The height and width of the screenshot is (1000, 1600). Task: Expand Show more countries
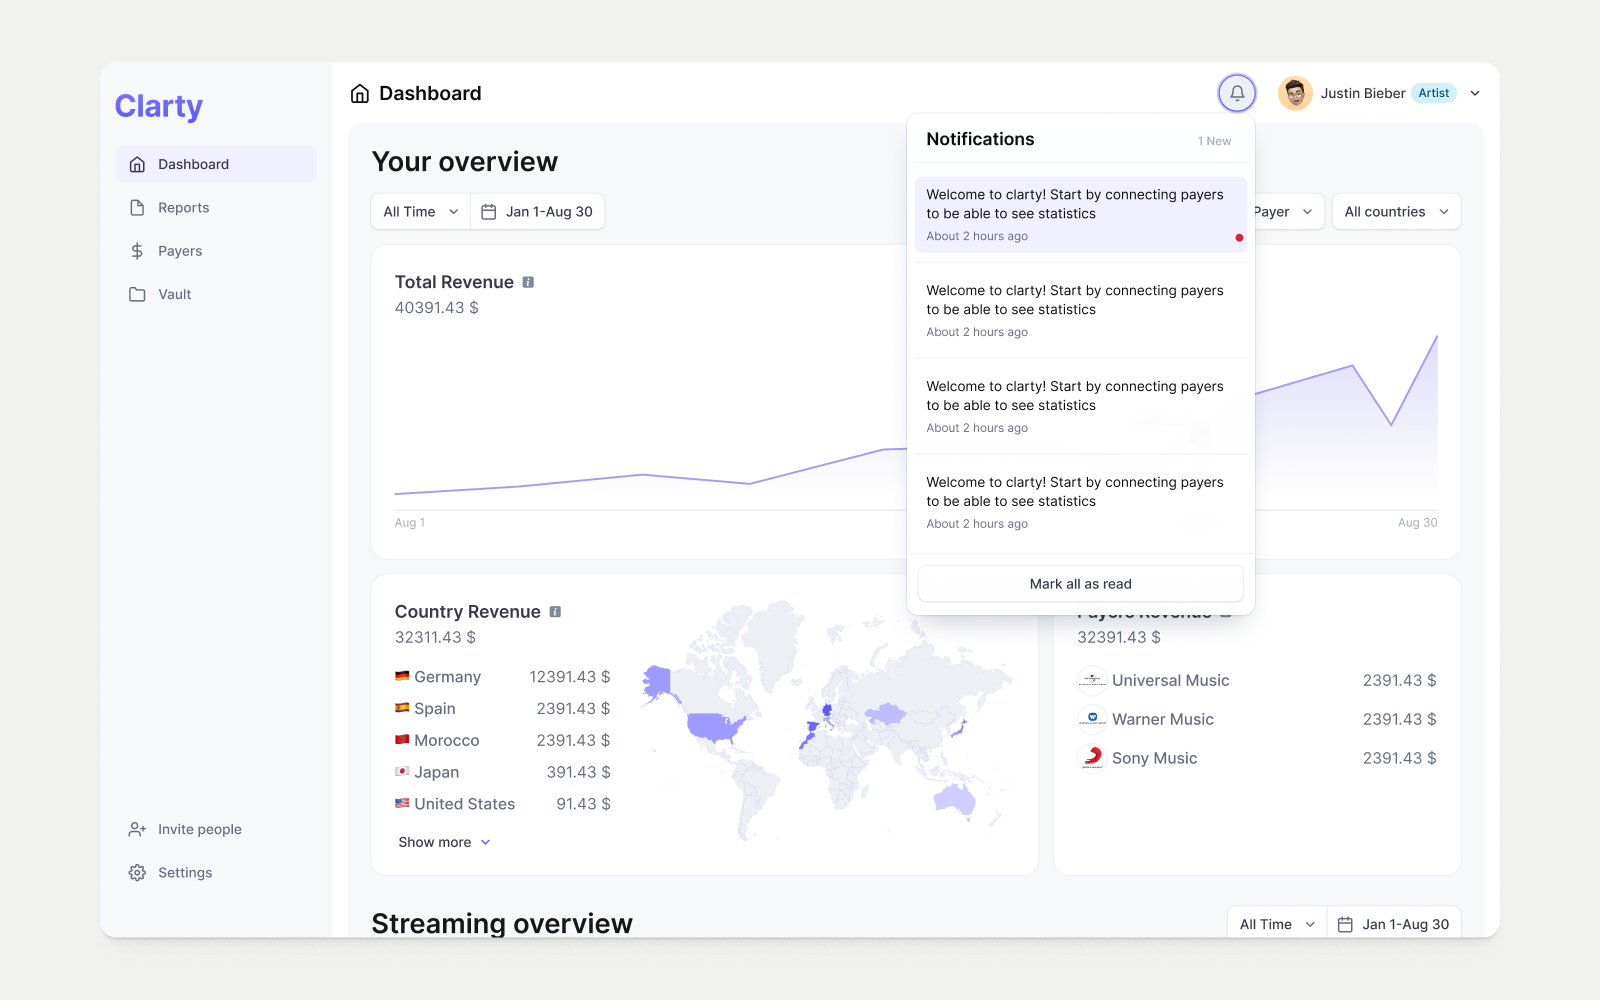(x=444, y=842)
